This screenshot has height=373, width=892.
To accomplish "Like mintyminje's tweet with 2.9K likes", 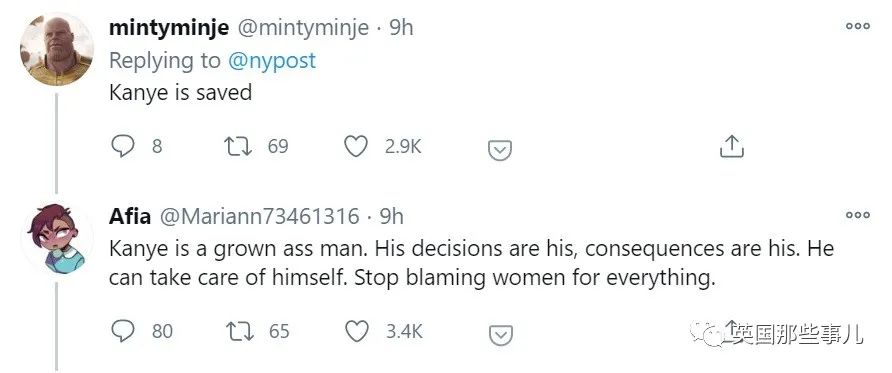I will pos(356,147).
